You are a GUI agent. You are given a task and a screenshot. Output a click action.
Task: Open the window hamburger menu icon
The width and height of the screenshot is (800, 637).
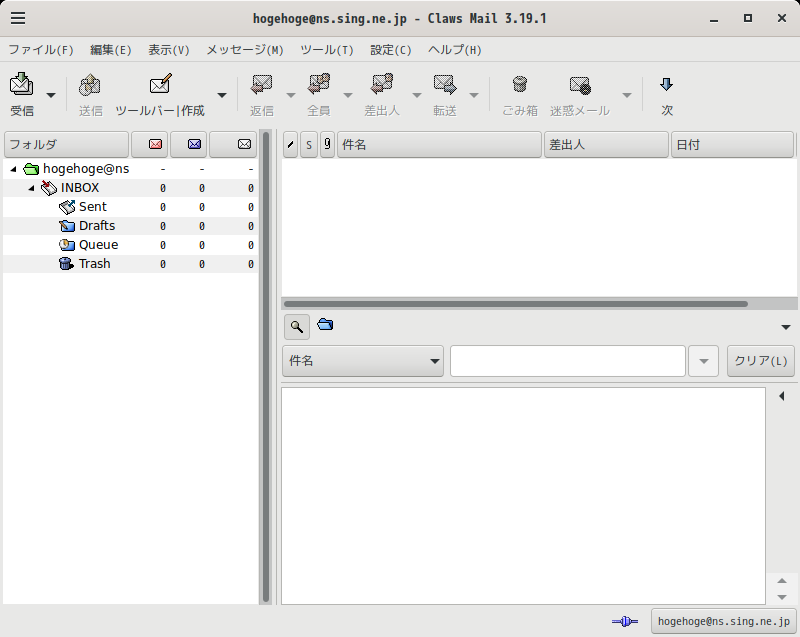[18, 18]
